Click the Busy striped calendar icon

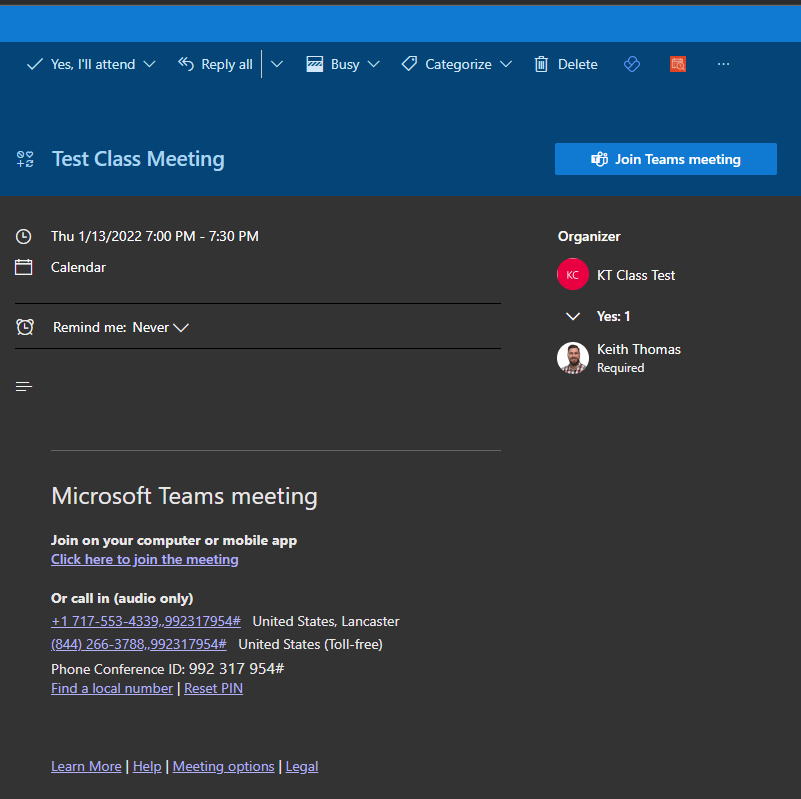click(x=315, y=64)
